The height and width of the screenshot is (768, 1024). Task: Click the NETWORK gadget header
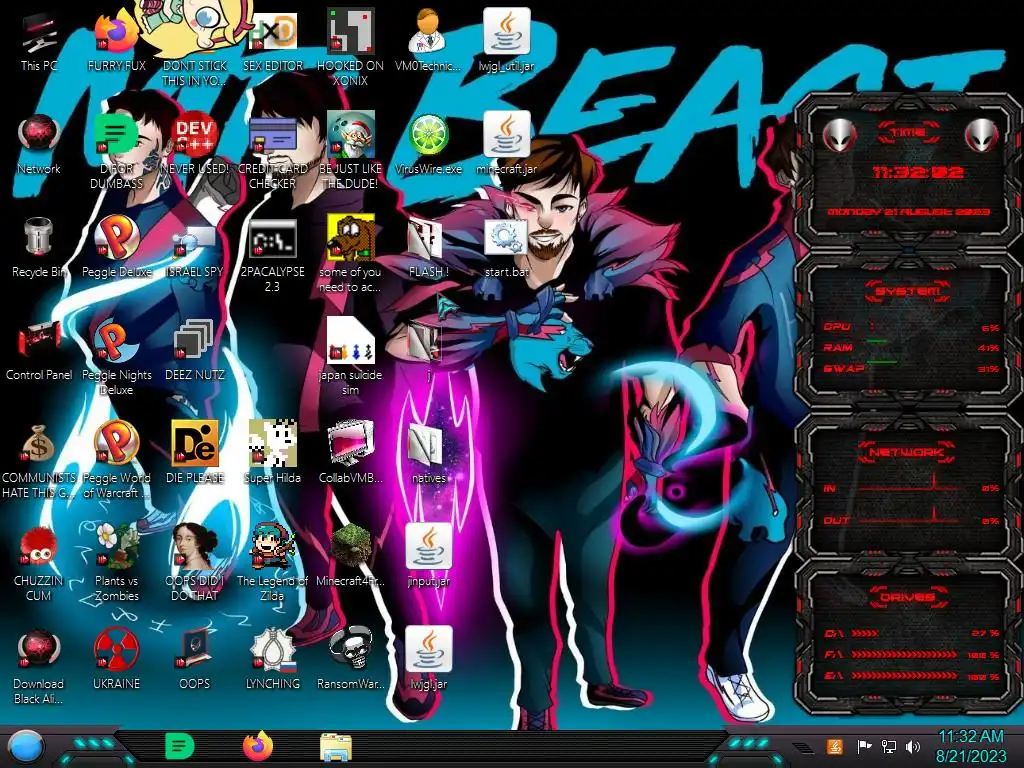pyautogui.click(x=908, y=451)
